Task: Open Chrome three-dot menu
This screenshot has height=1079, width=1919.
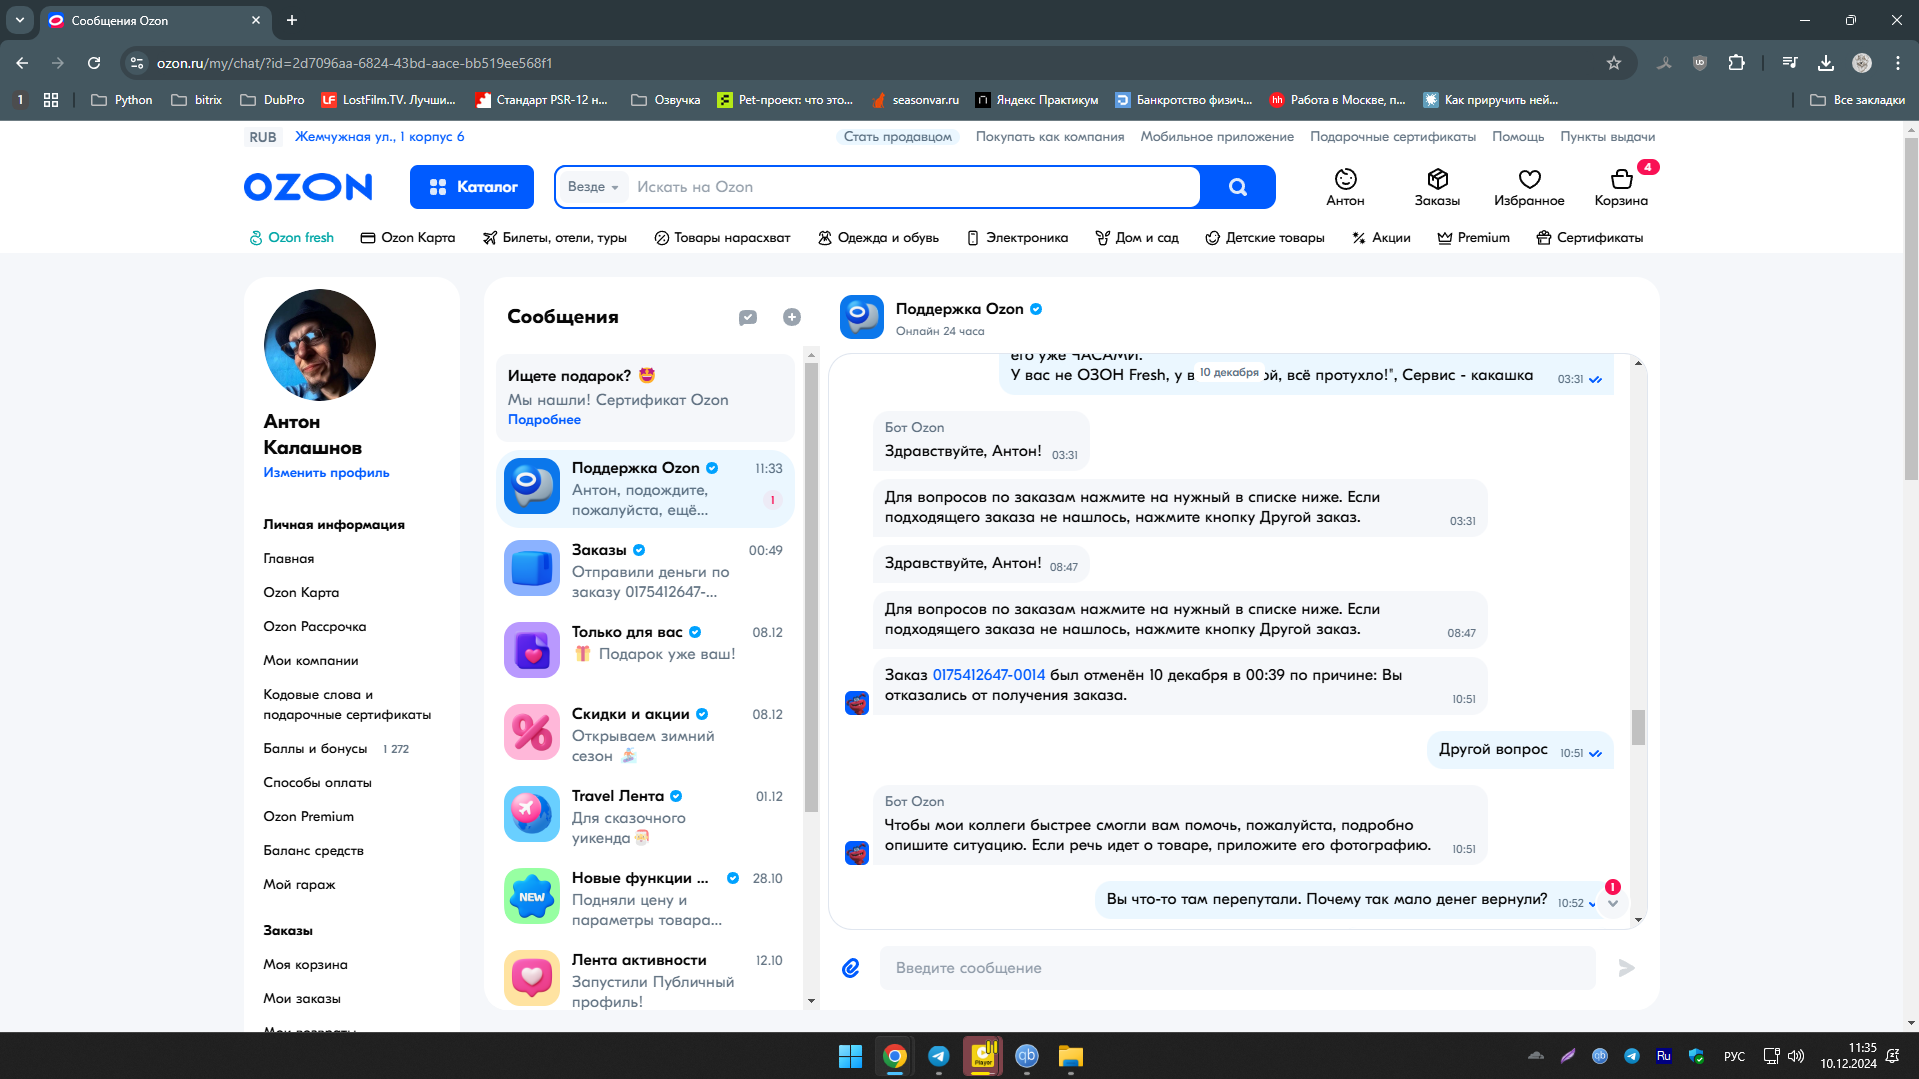Action: [x=1897, y=63]
